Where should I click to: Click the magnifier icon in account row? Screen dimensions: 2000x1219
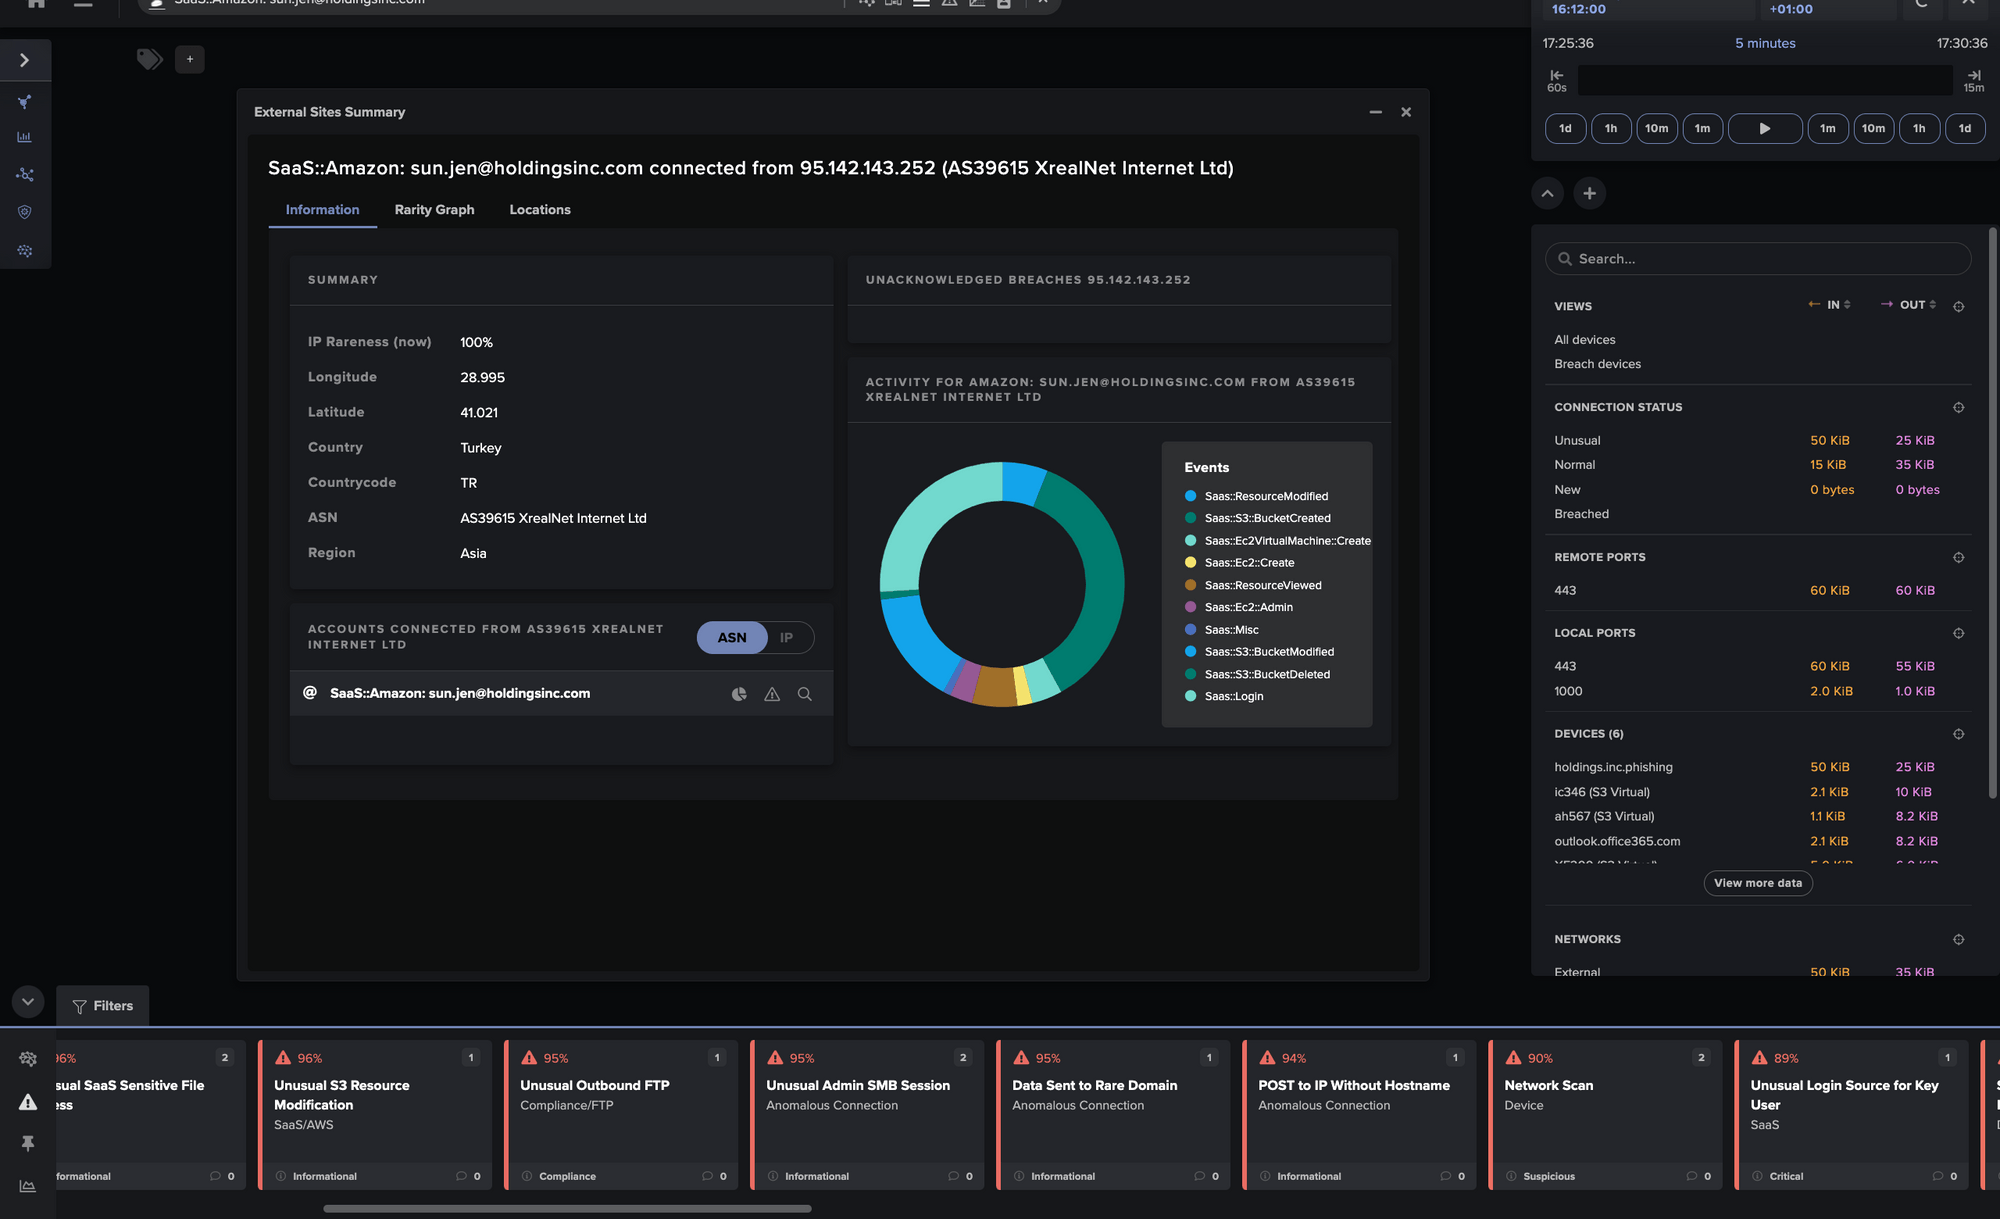[805, 694]
